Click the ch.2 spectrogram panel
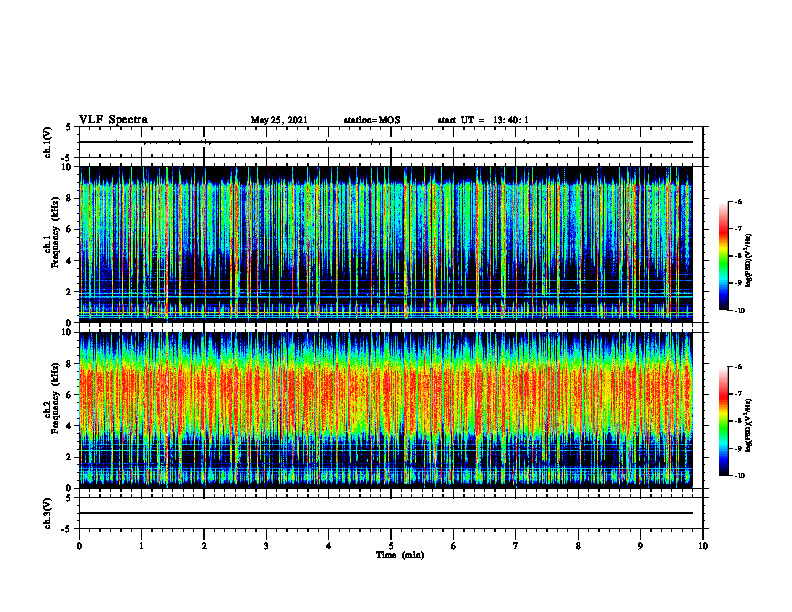The width and height of the screenshot is (792, 612). coord(386,410)
